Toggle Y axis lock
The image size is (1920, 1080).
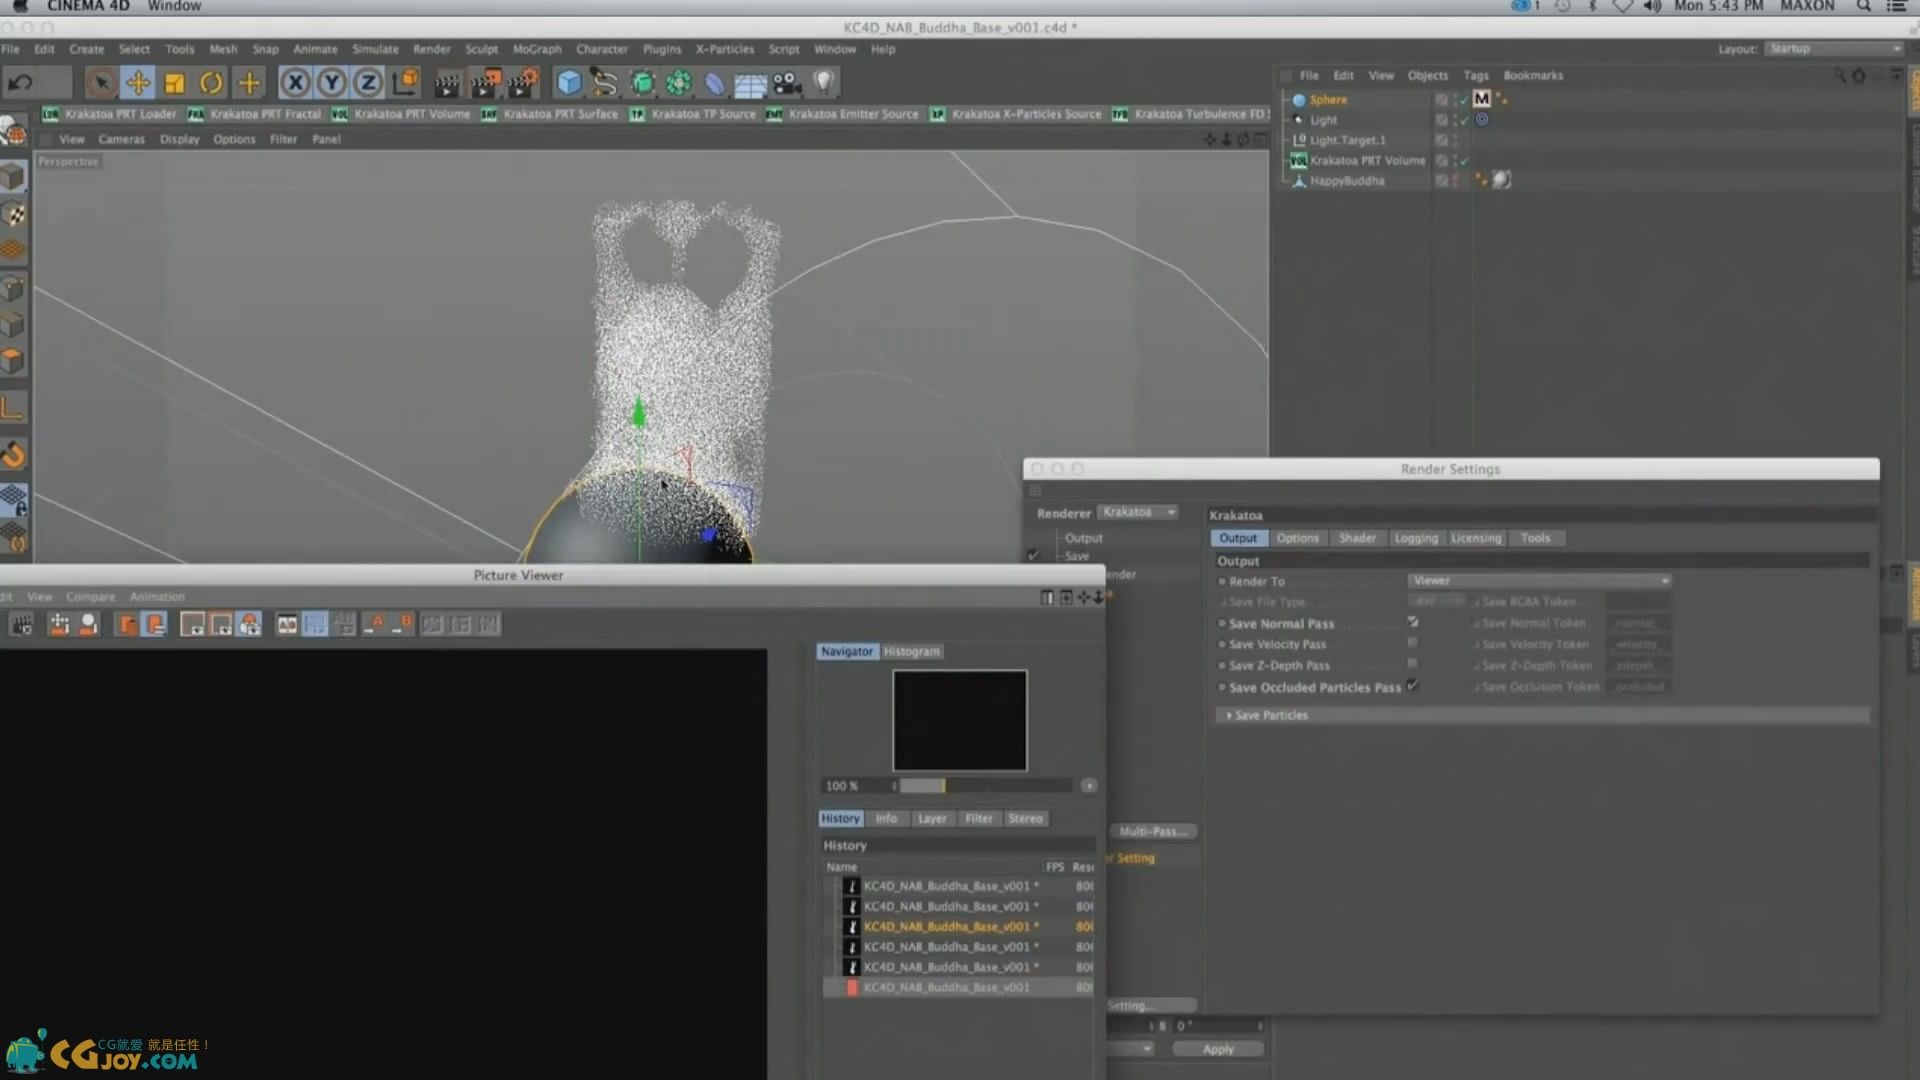coord(332,83)
